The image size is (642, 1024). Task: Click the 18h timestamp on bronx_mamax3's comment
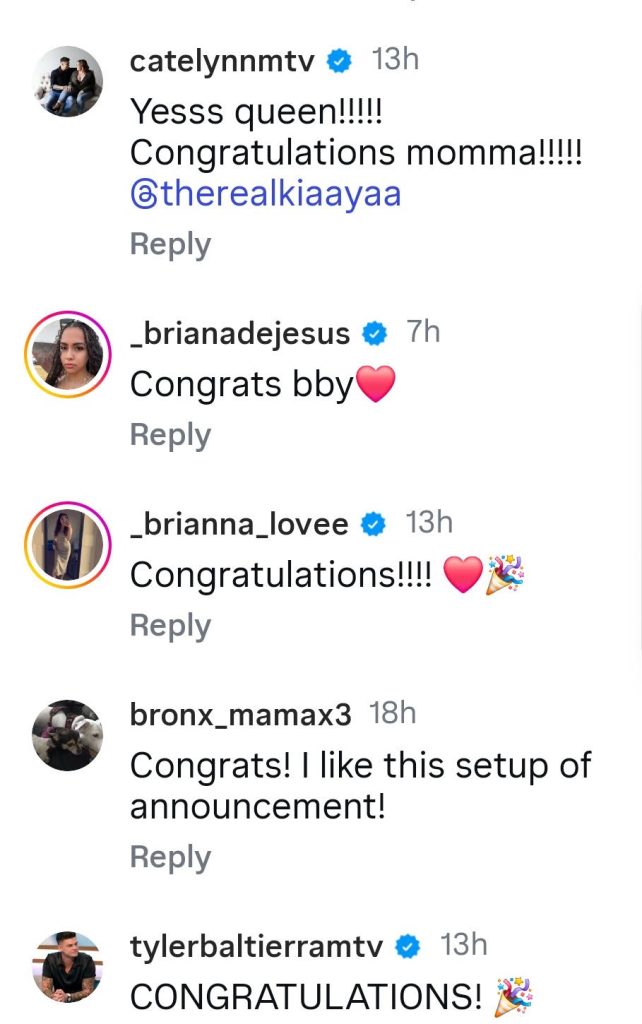point(393,715)
